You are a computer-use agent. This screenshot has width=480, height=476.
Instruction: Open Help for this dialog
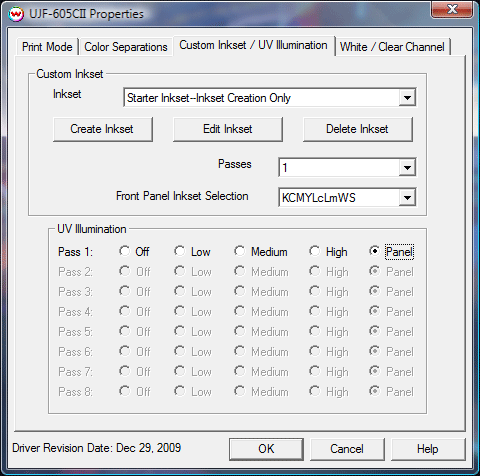pos(428,449)
